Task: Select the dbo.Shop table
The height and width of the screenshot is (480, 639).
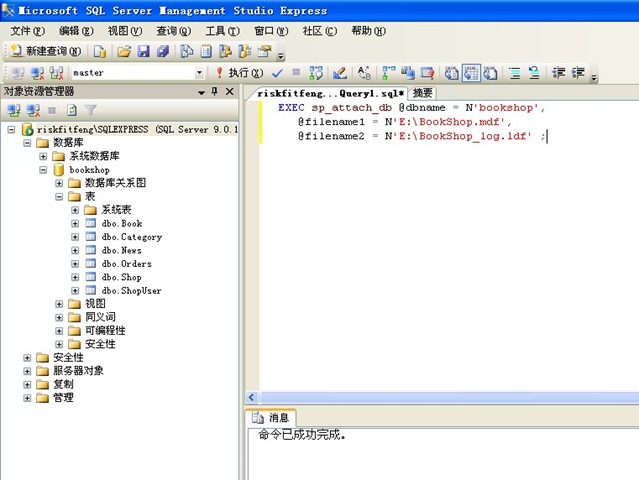Action: click(121, 277)
